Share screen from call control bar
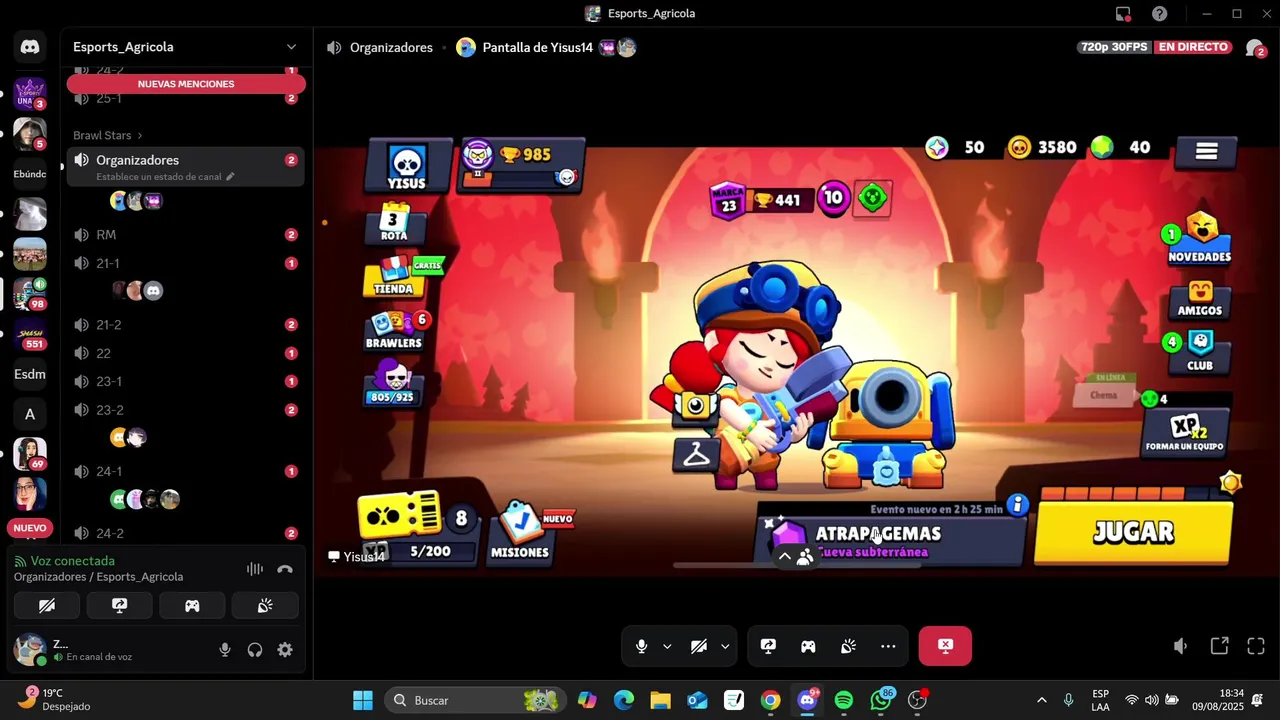Viewport: 1280px width, 720px height. tap(768, 646)
